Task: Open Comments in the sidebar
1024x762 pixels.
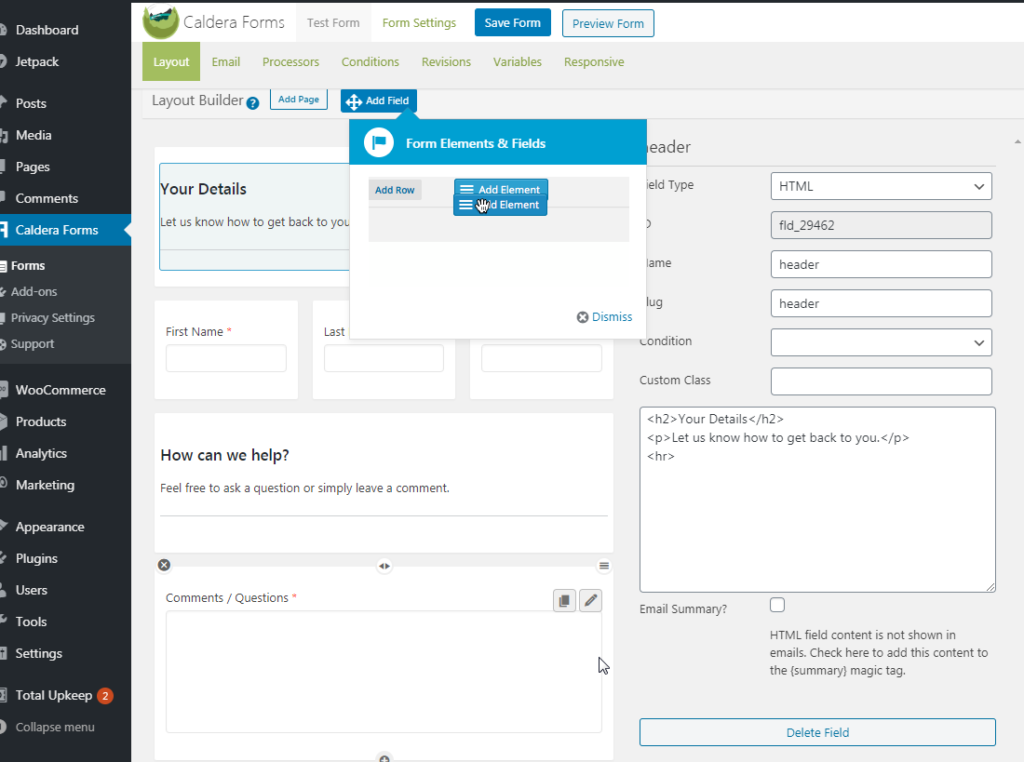Action: [x=47, y=198]
